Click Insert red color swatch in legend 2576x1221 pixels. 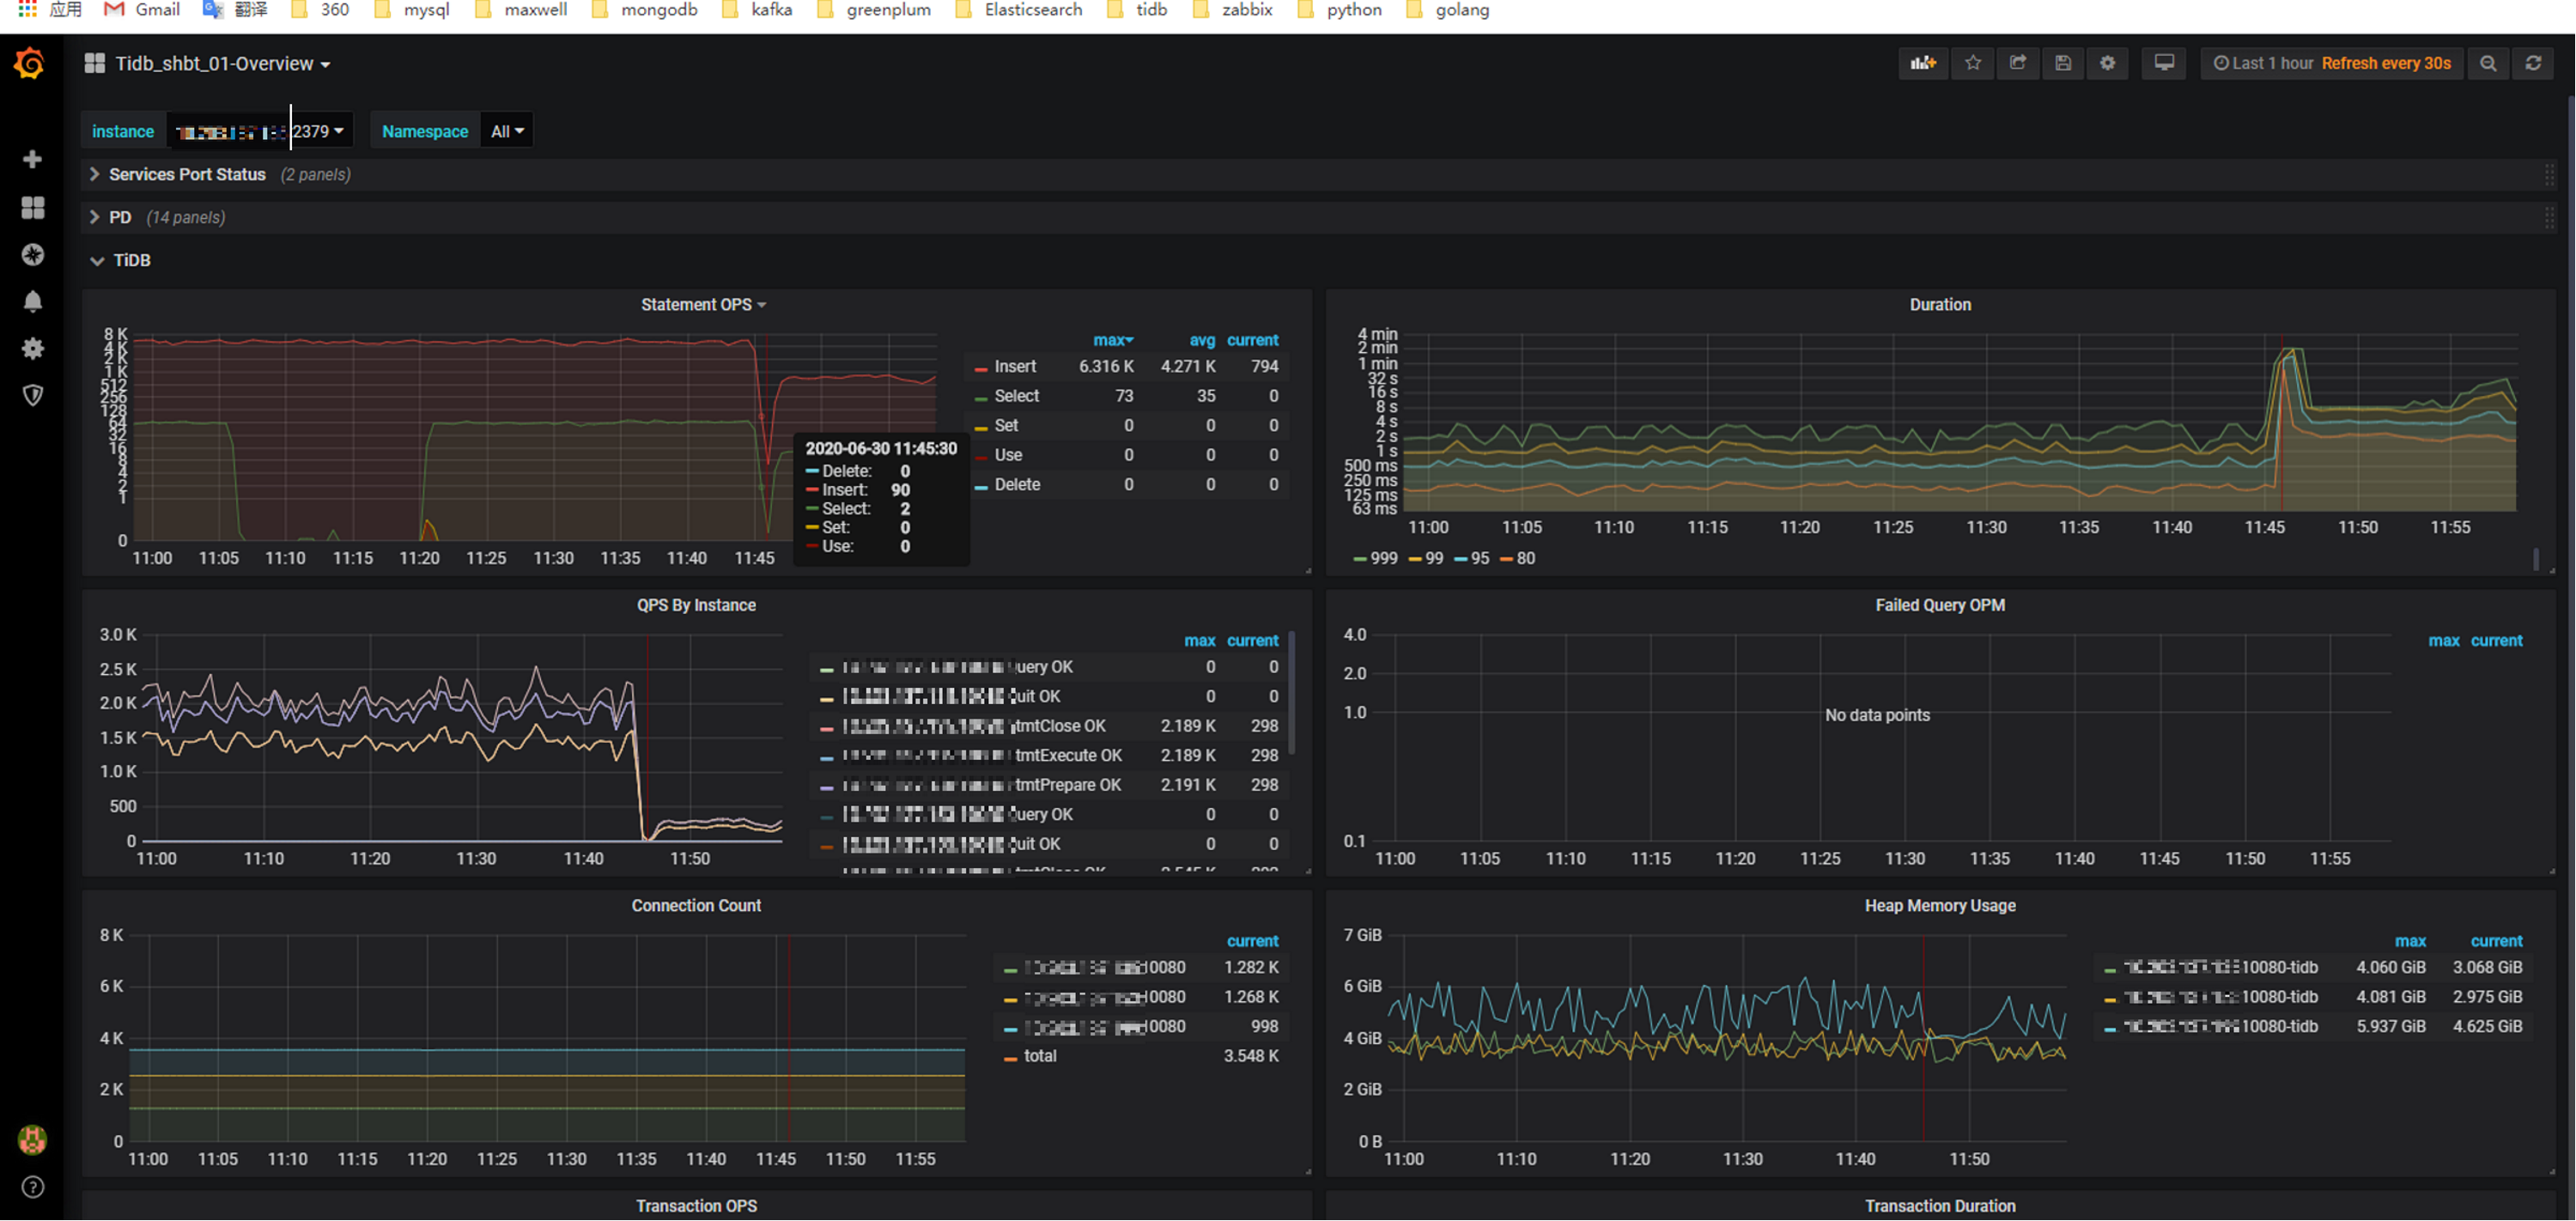click(x=981, y=369)
